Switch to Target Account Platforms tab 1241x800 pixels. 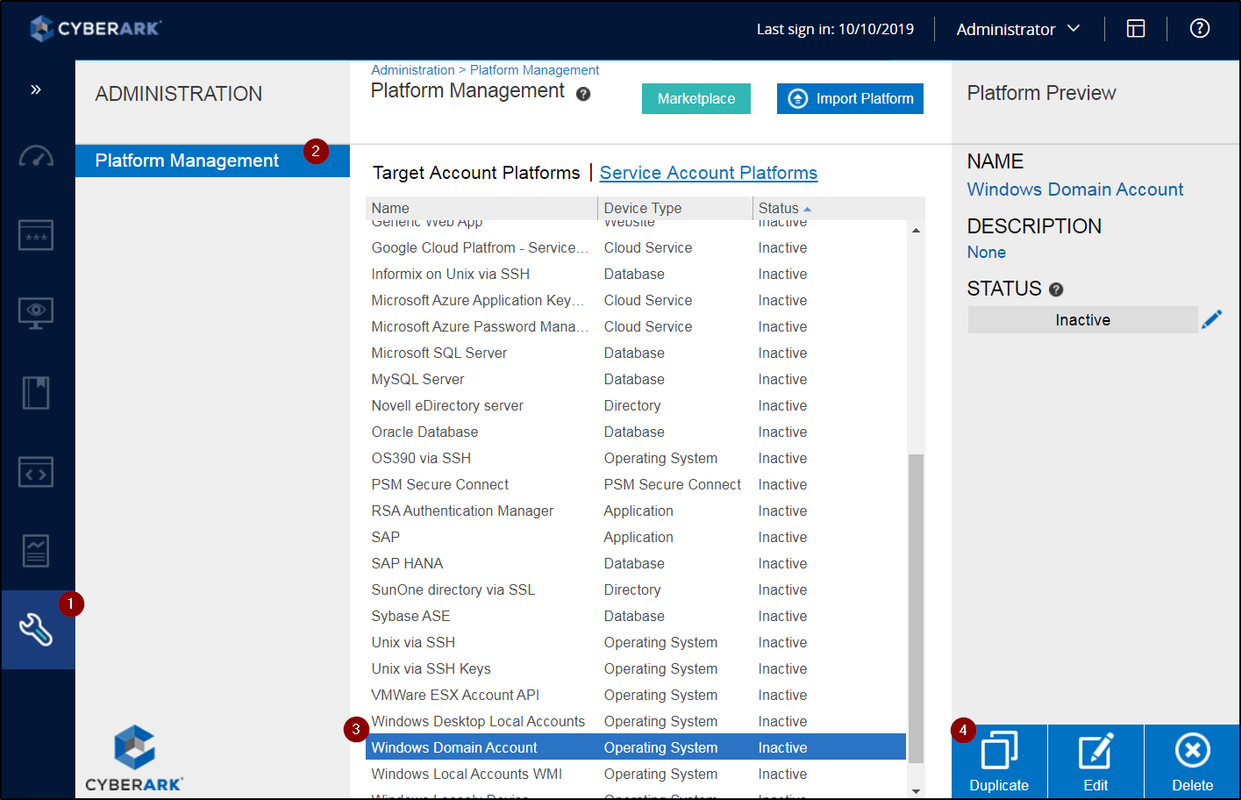[x=476, y=173]
